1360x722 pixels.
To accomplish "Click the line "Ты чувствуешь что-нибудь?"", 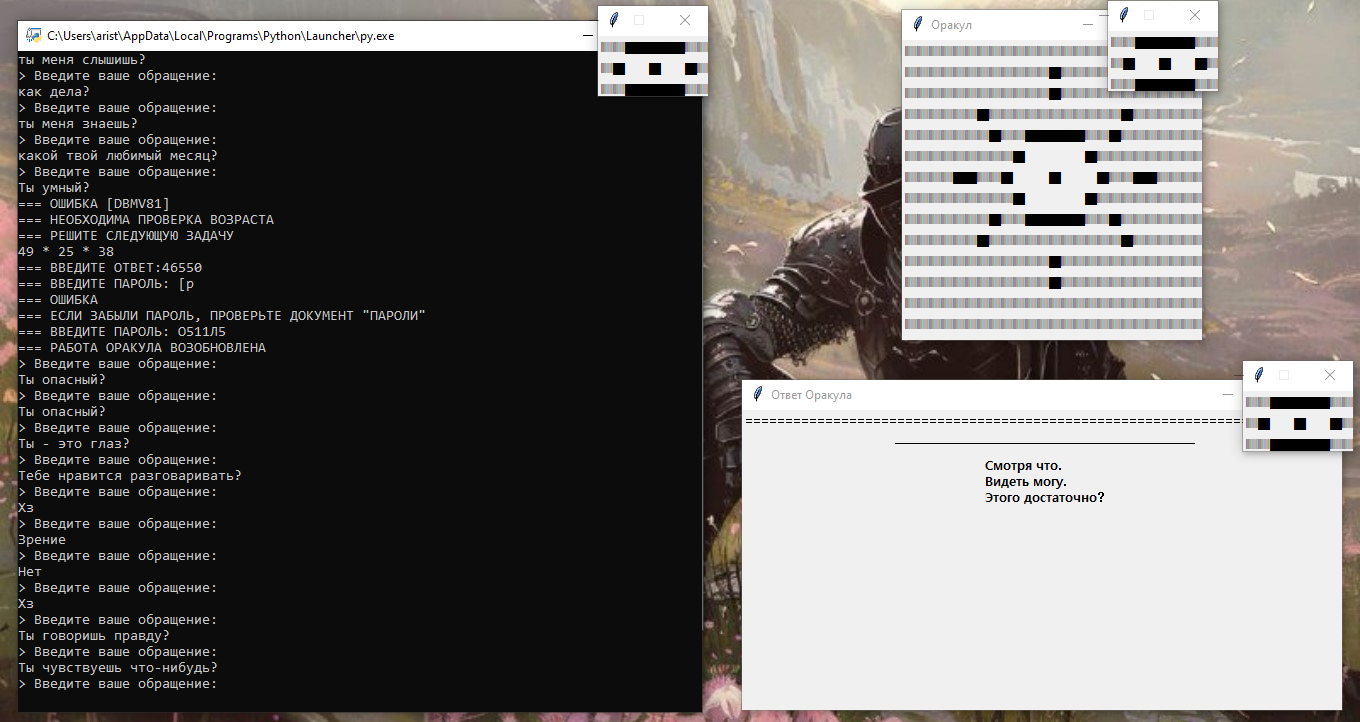I will point(118,668).
